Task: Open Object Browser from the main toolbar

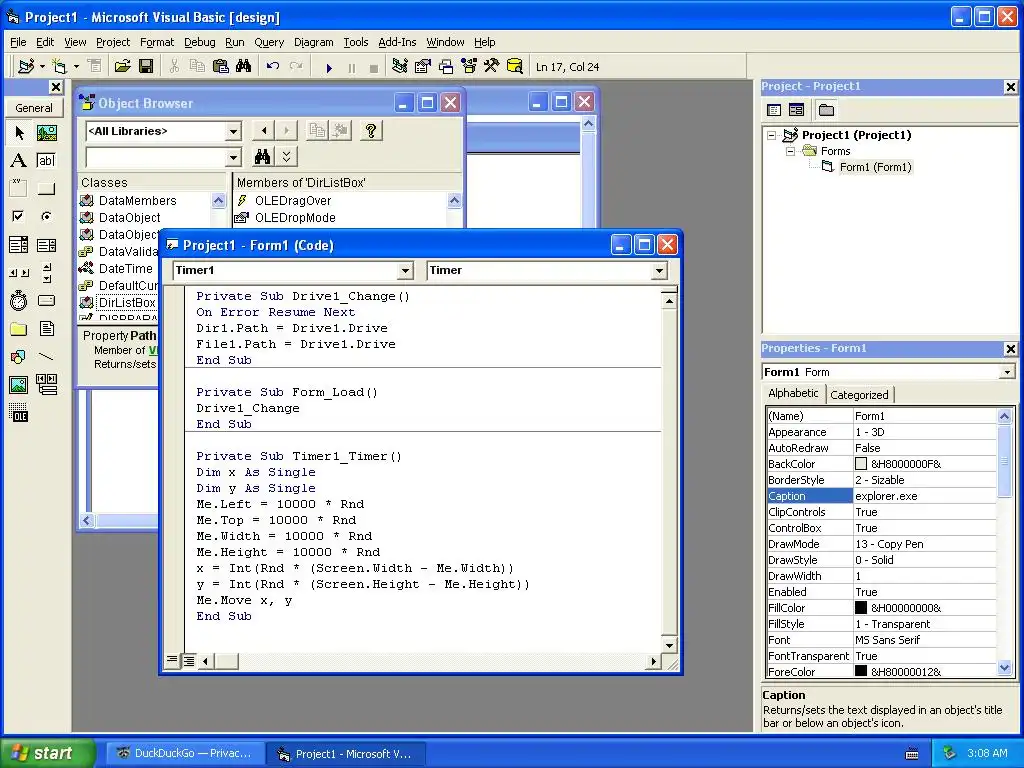Action: pos(469,67)
